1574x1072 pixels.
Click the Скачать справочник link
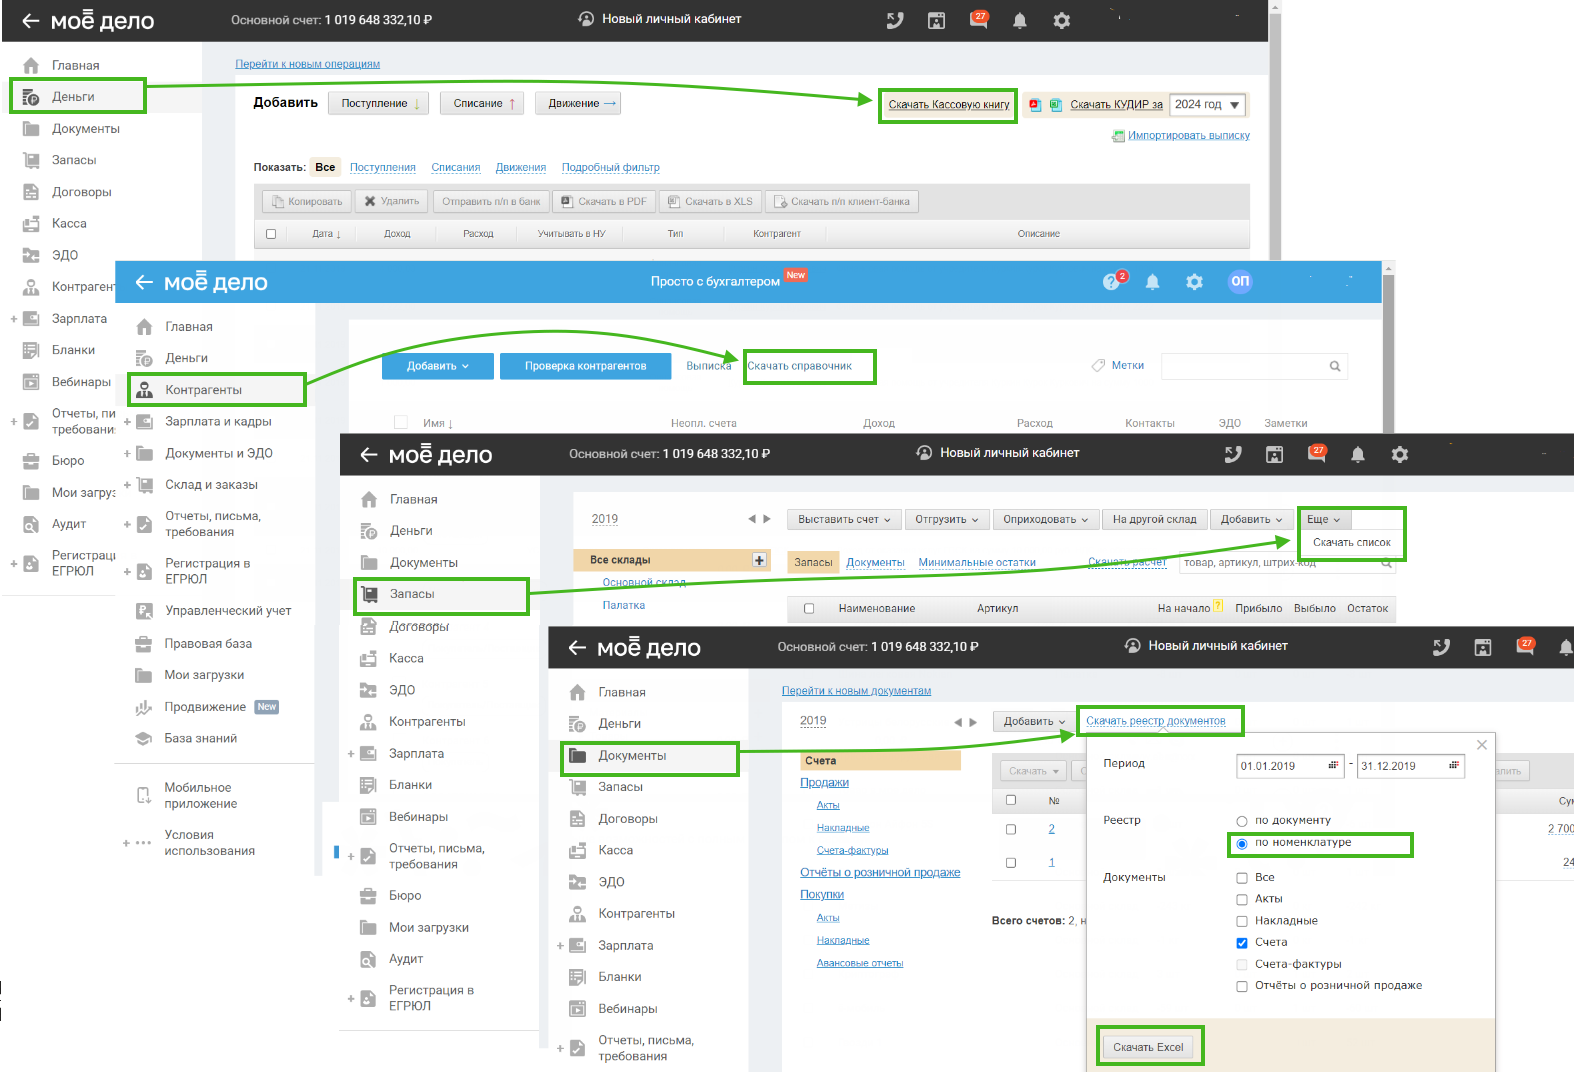pyautogui.click(x=800, y=366)
